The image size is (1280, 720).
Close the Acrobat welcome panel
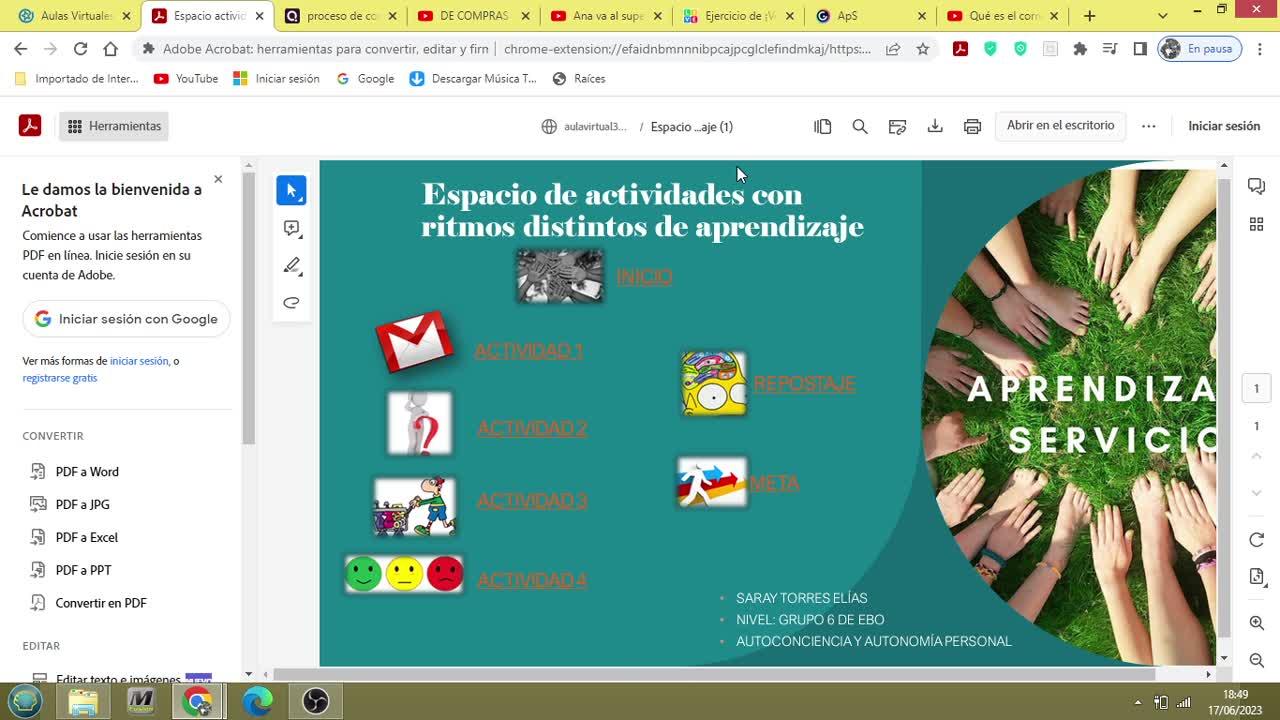tap(218, 179)
